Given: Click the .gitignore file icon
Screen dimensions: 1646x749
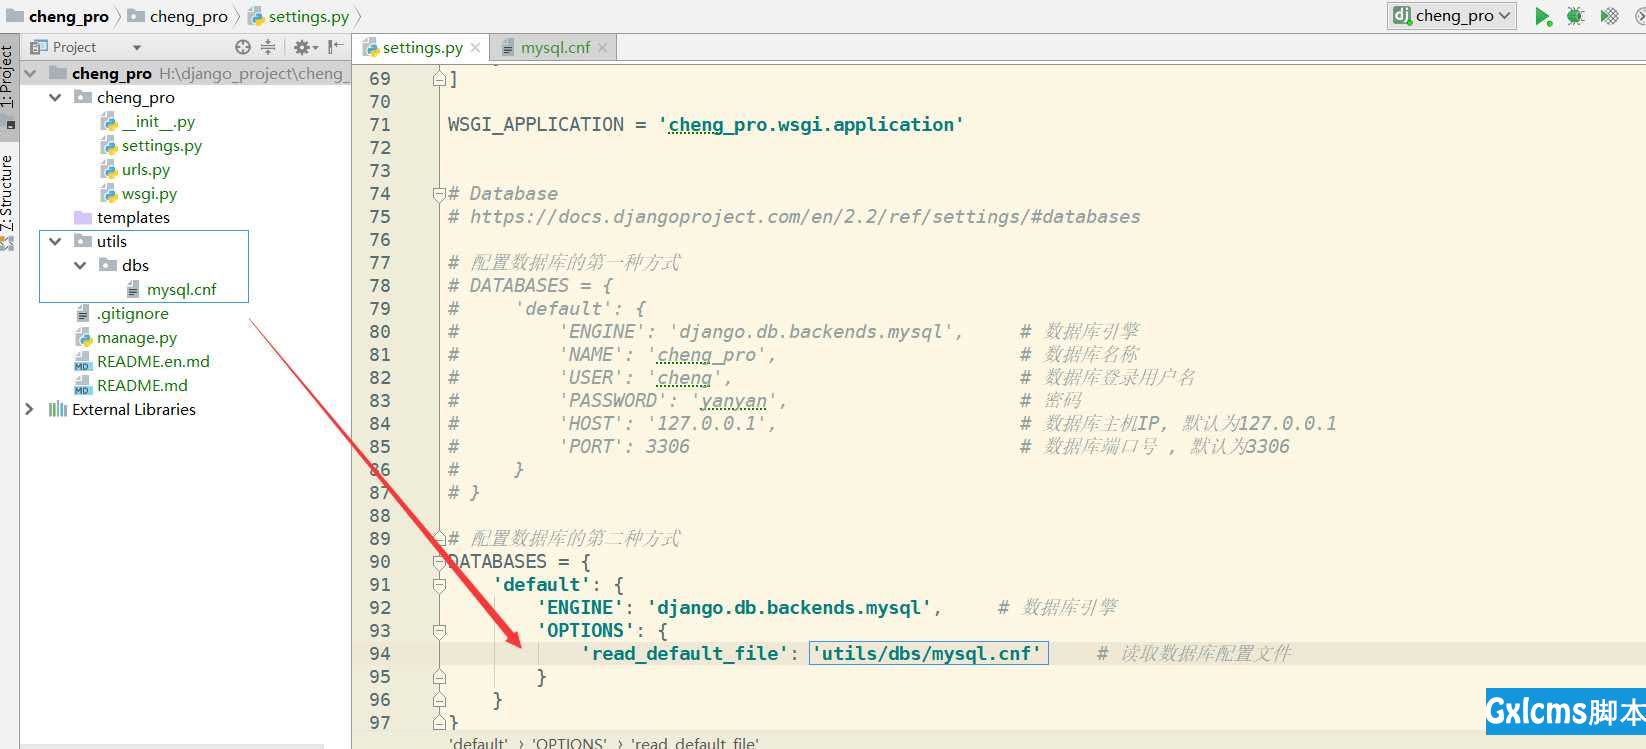Looking at the screenshot, I should (x=83, y=314).
